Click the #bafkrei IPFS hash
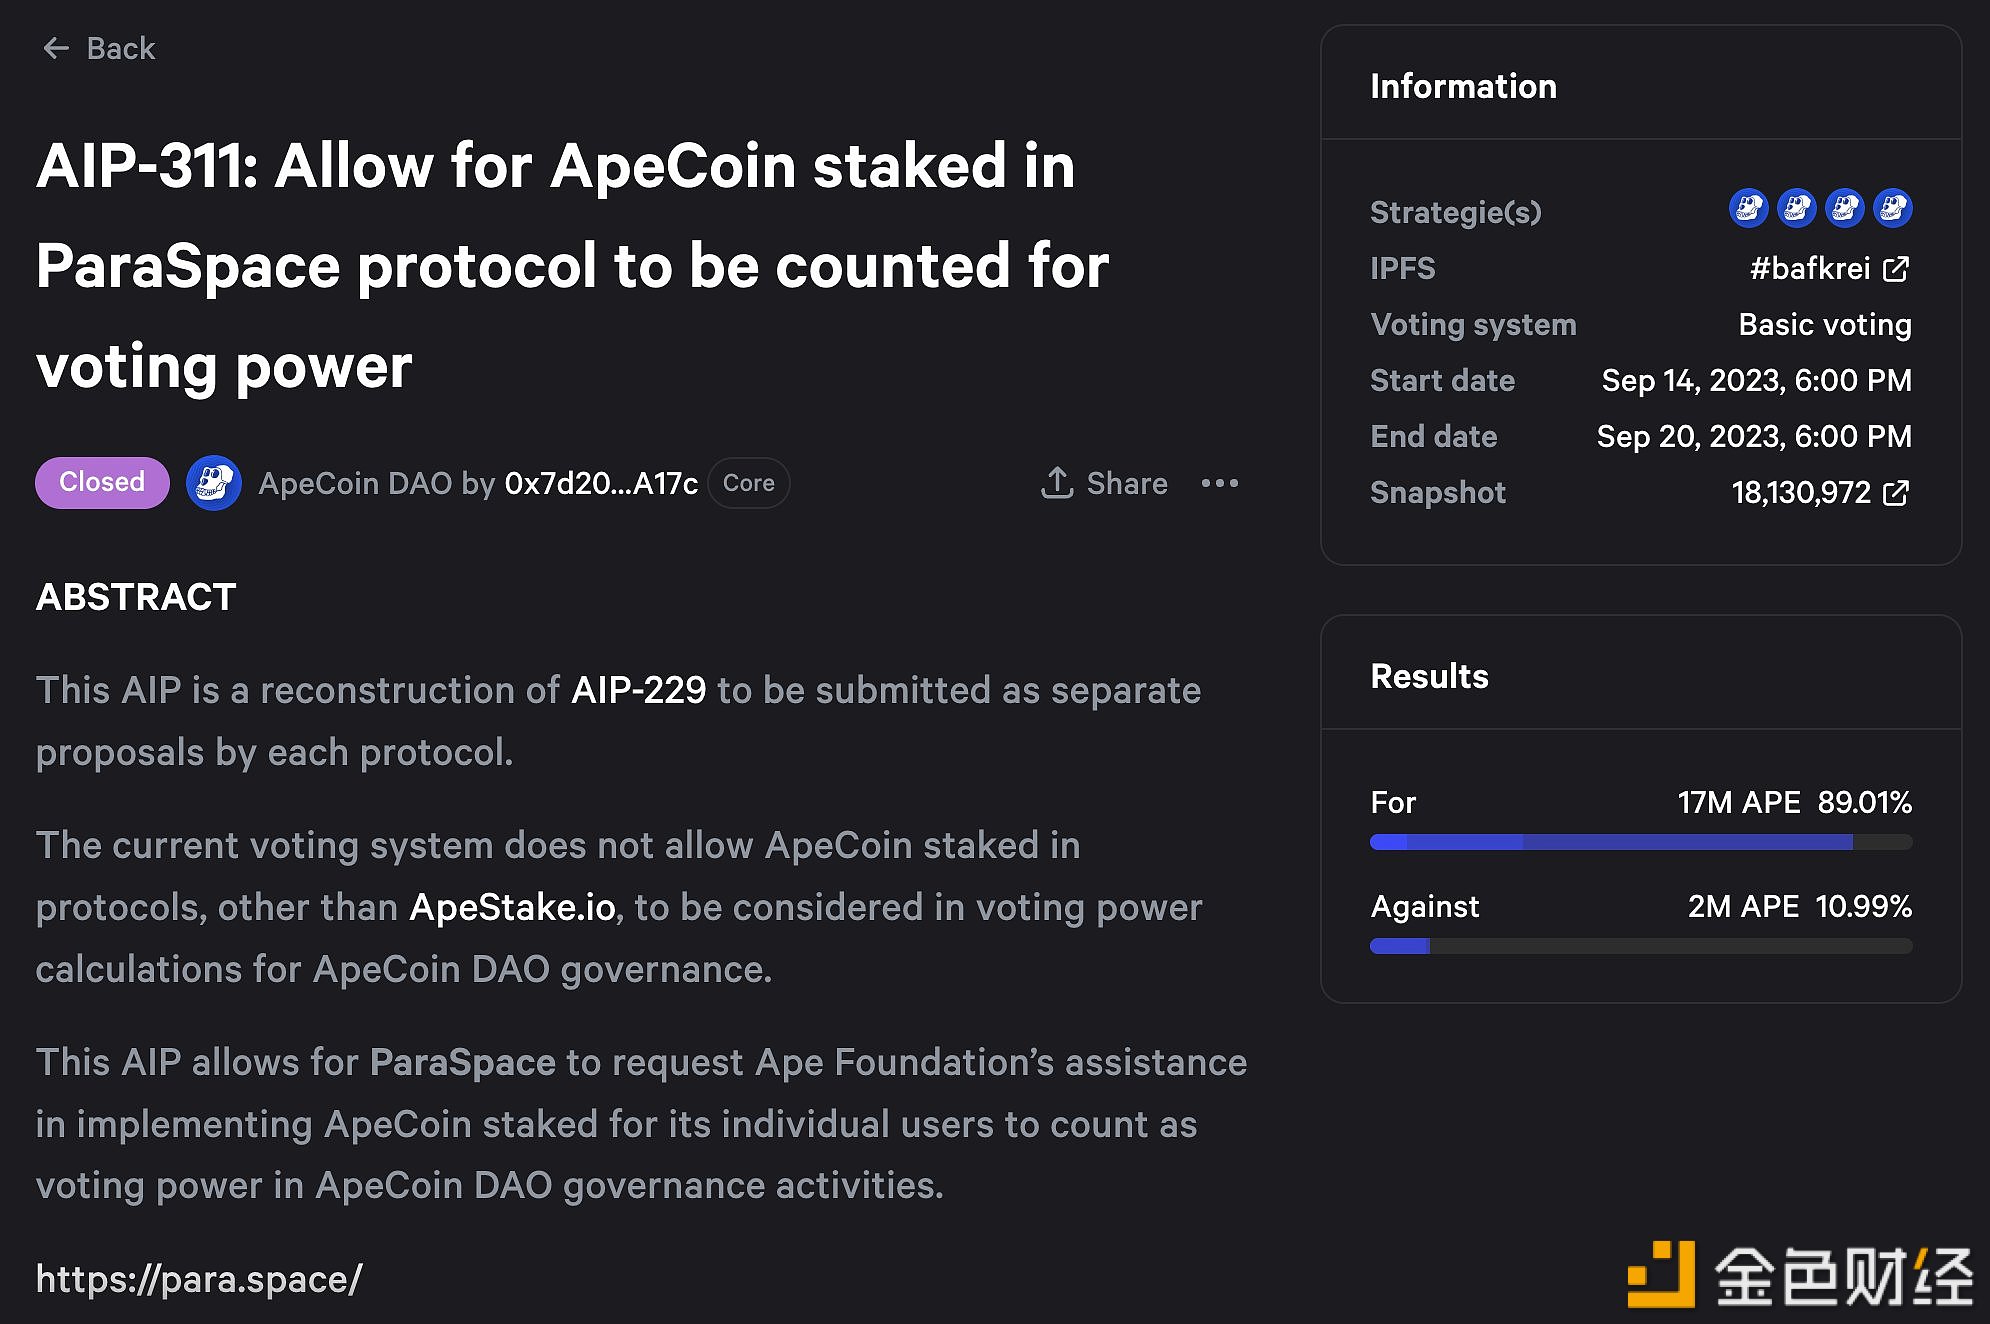Screen dimensions: 1990x1324 point(1810,268)
